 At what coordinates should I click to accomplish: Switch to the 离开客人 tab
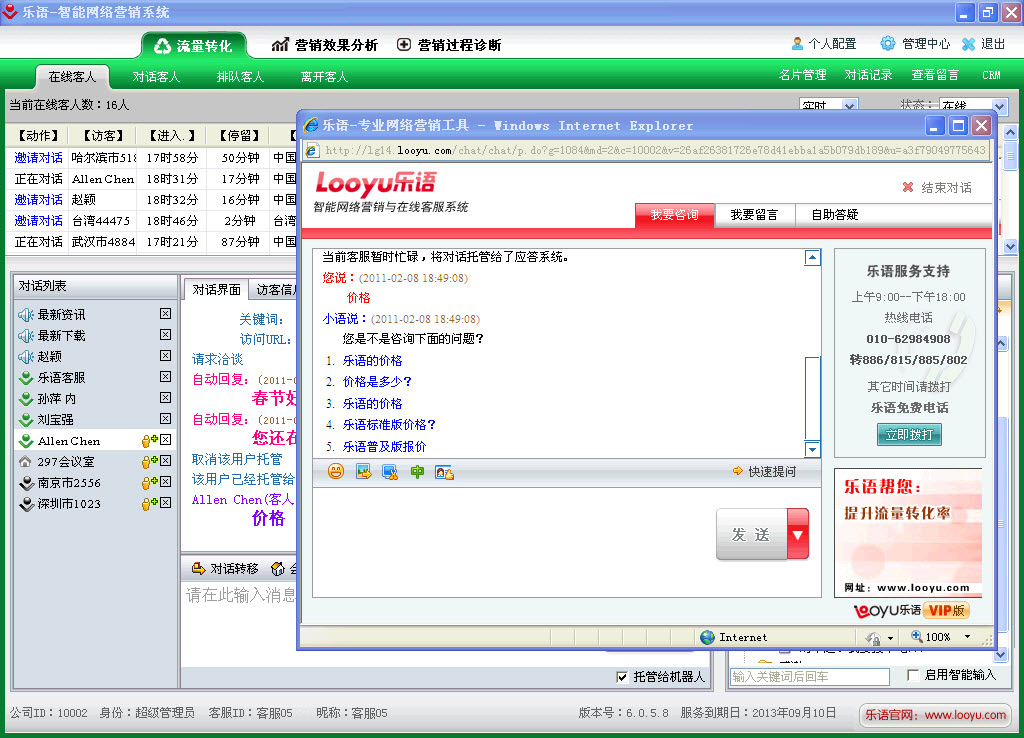point(324,77)
